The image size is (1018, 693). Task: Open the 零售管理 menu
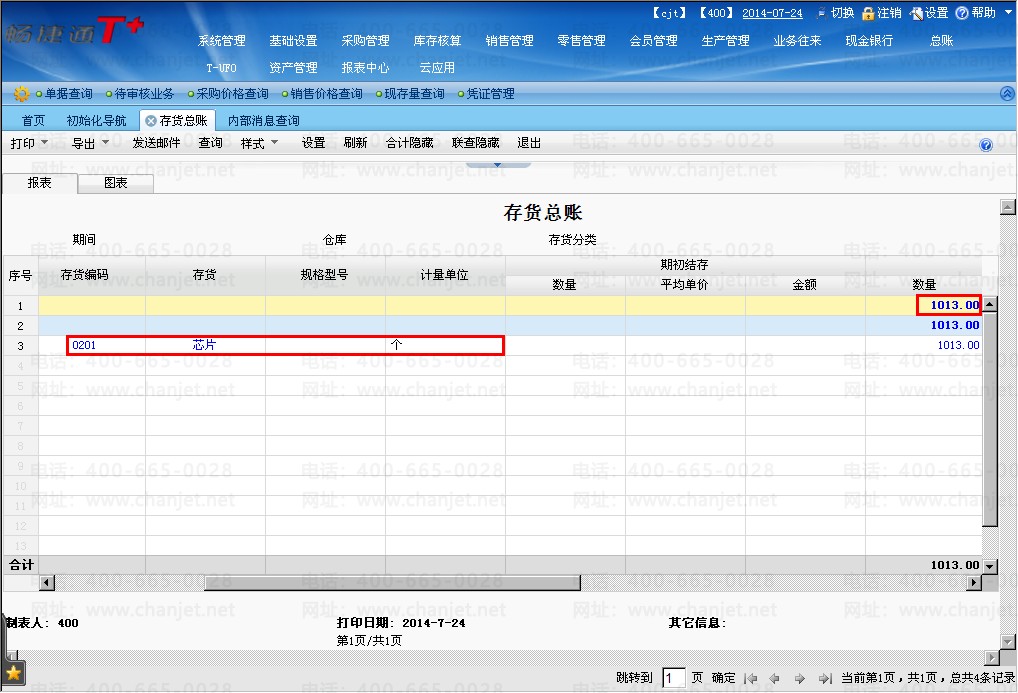[x=582, y=41]
